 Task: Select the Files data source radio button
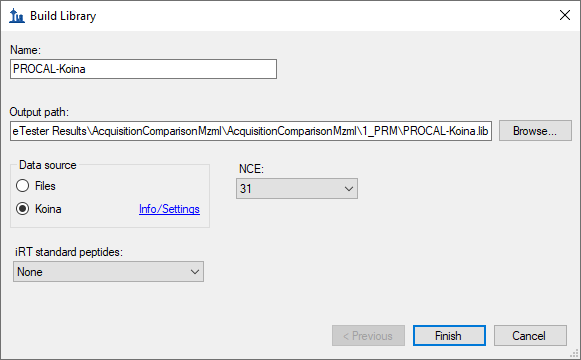23,186
